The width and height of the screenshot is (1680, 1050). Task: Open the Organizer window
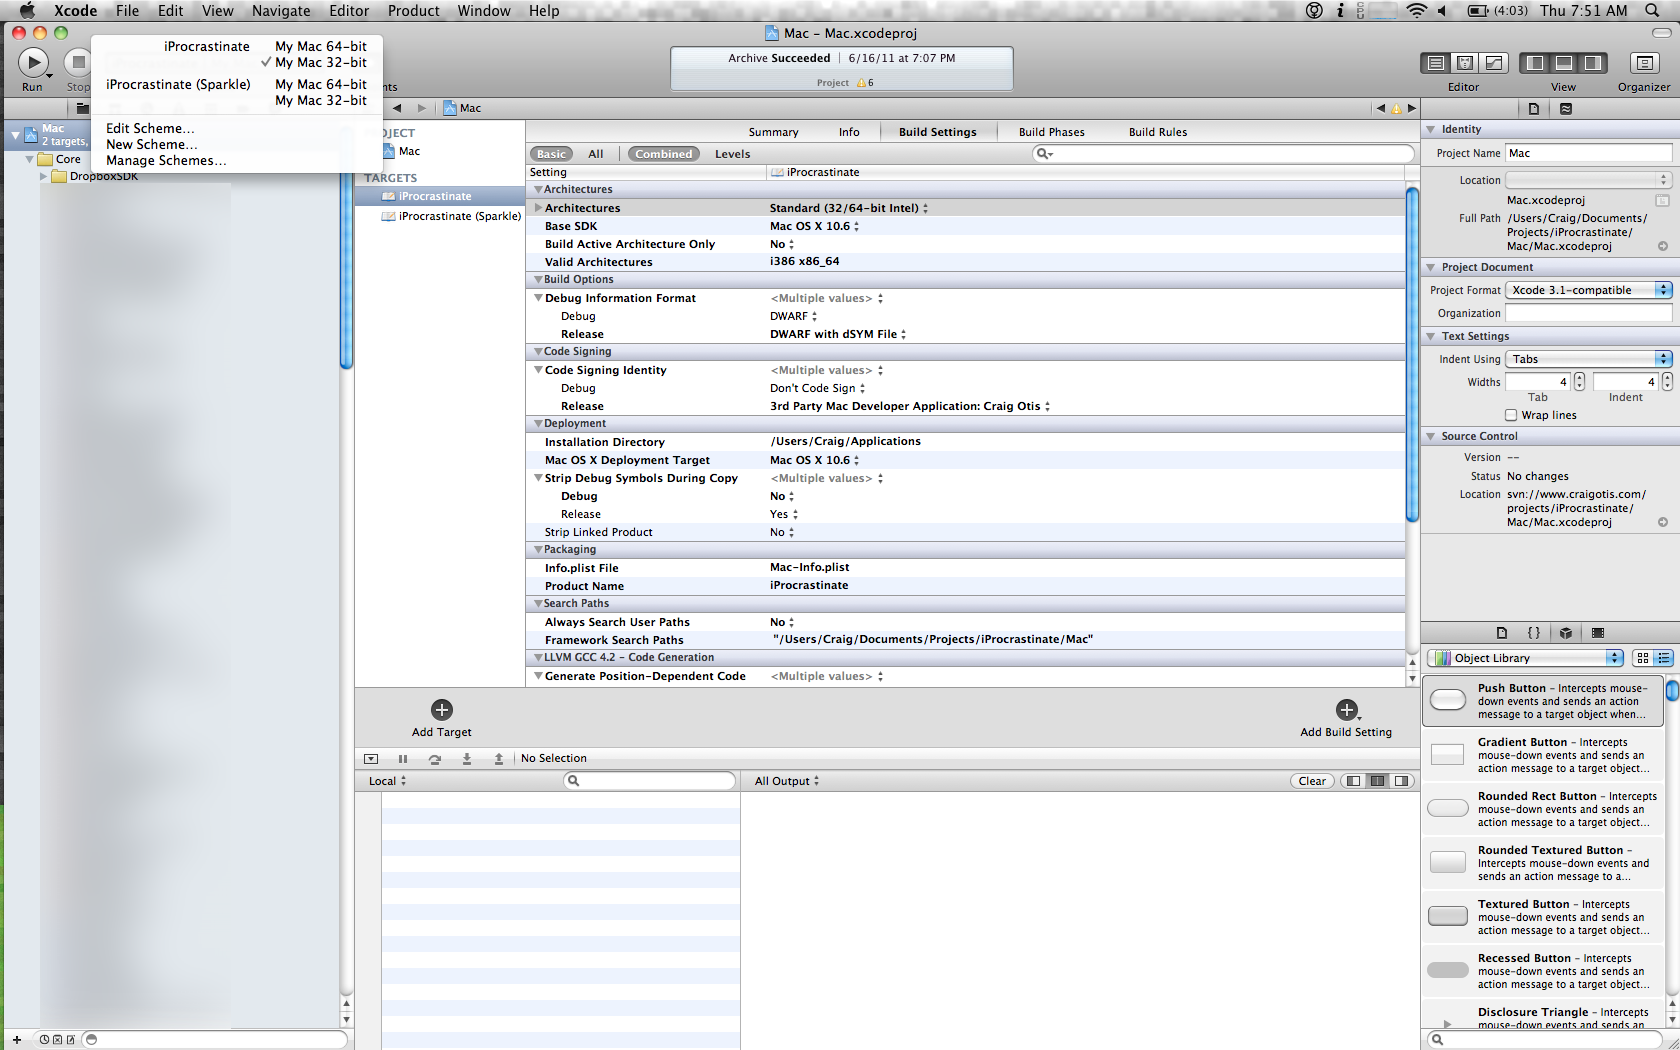pyautogui.click(x=1644, y=63)
